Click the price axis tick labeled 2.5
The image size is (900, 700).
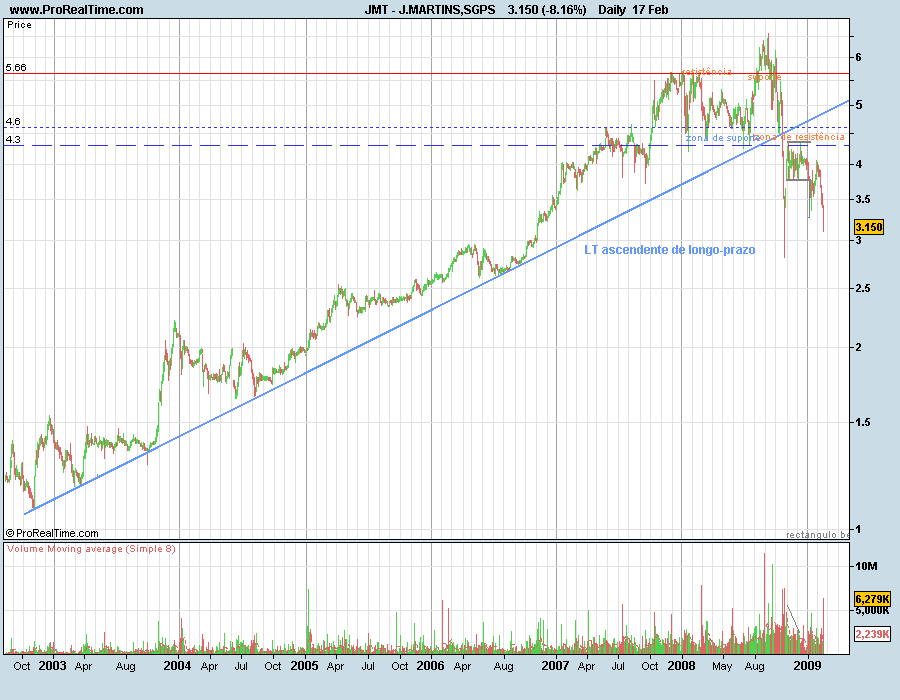coord(862,288)
